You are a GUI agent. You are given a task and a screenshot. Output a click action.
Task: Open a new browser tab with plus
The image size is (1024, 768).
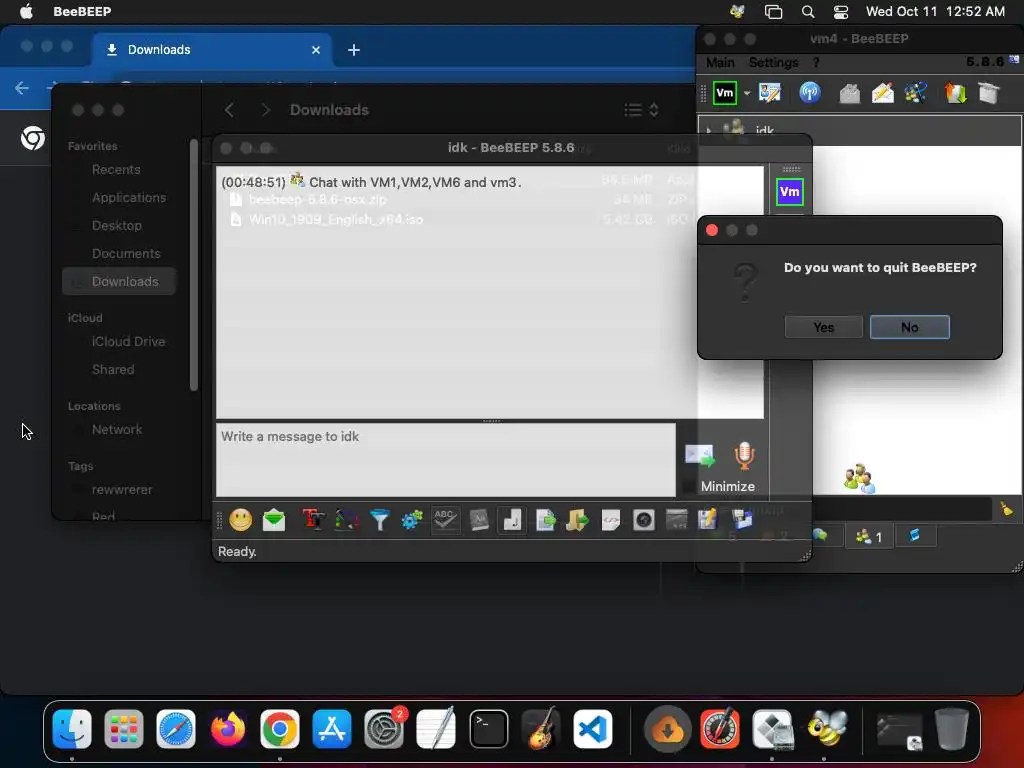coord(354,50)
